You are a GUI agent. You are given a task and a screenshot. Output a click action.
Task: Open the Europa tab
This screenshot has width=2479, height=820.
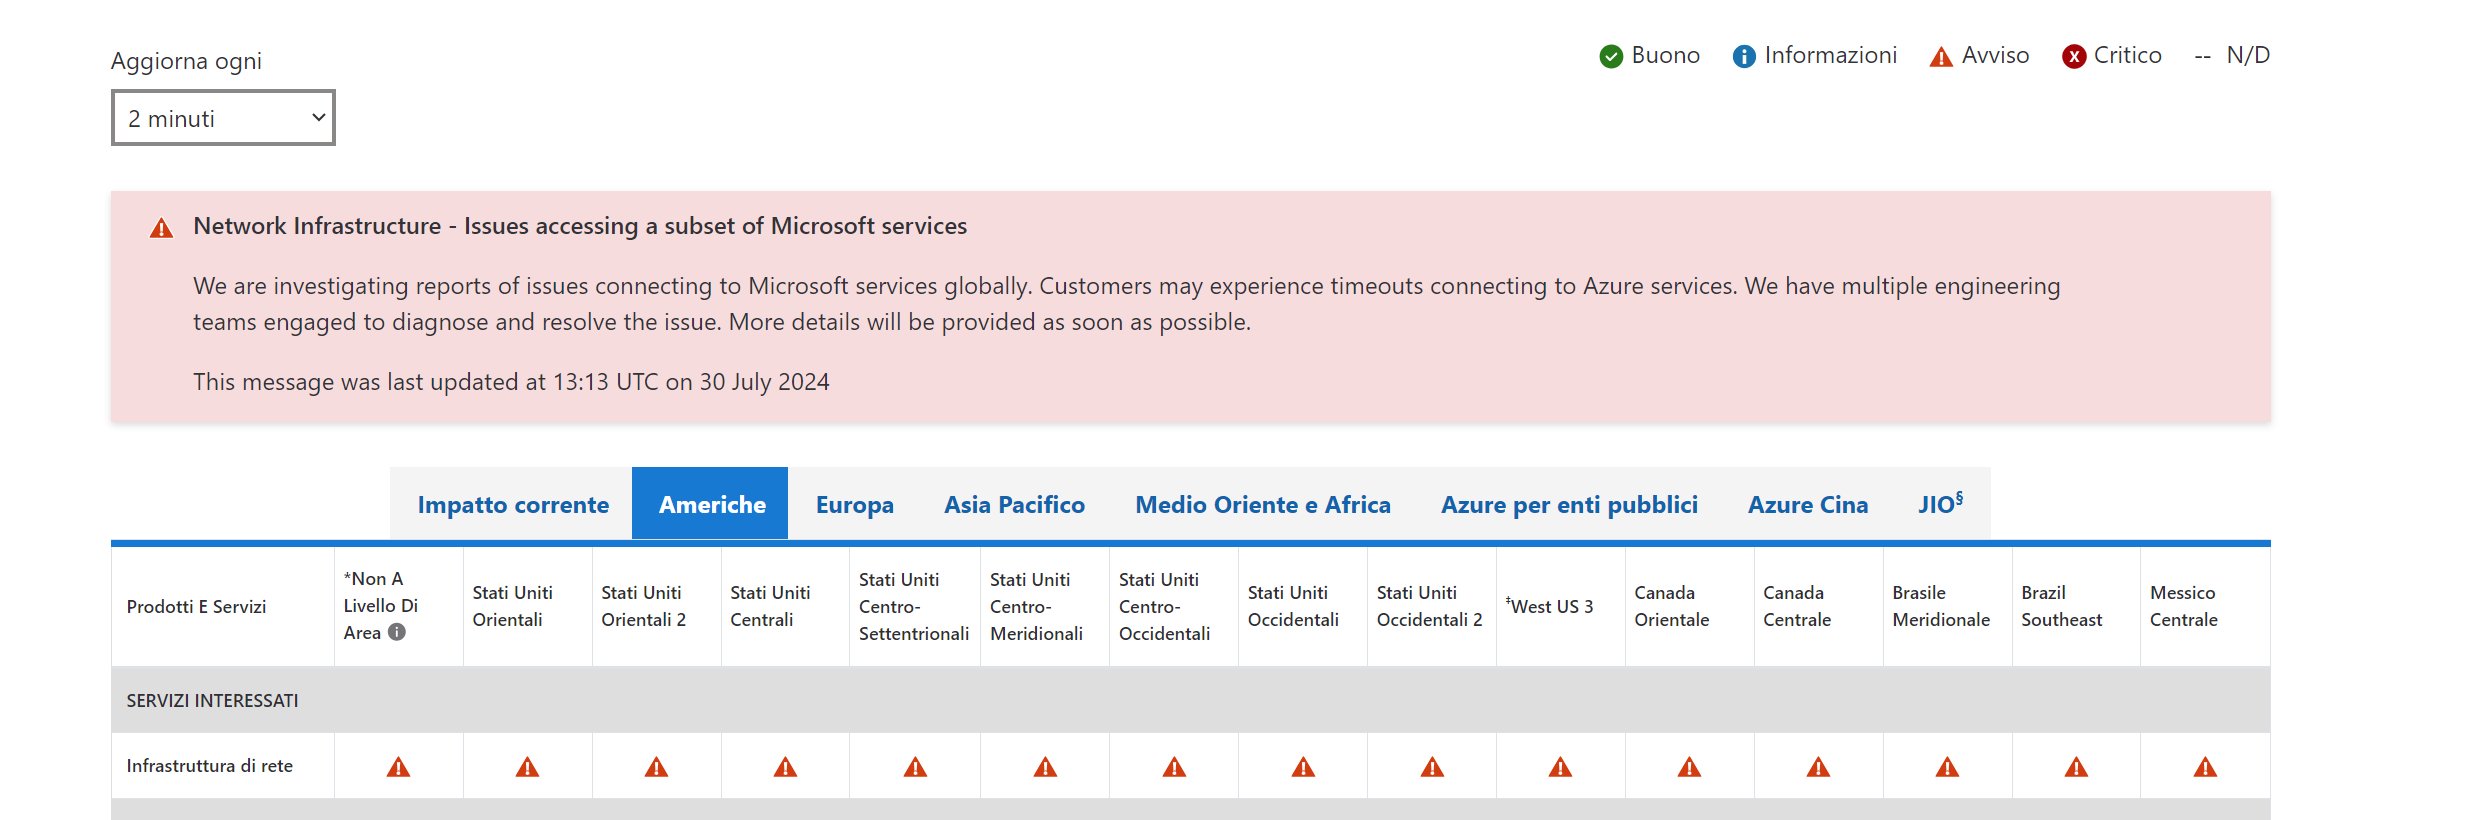coord(854,504)
